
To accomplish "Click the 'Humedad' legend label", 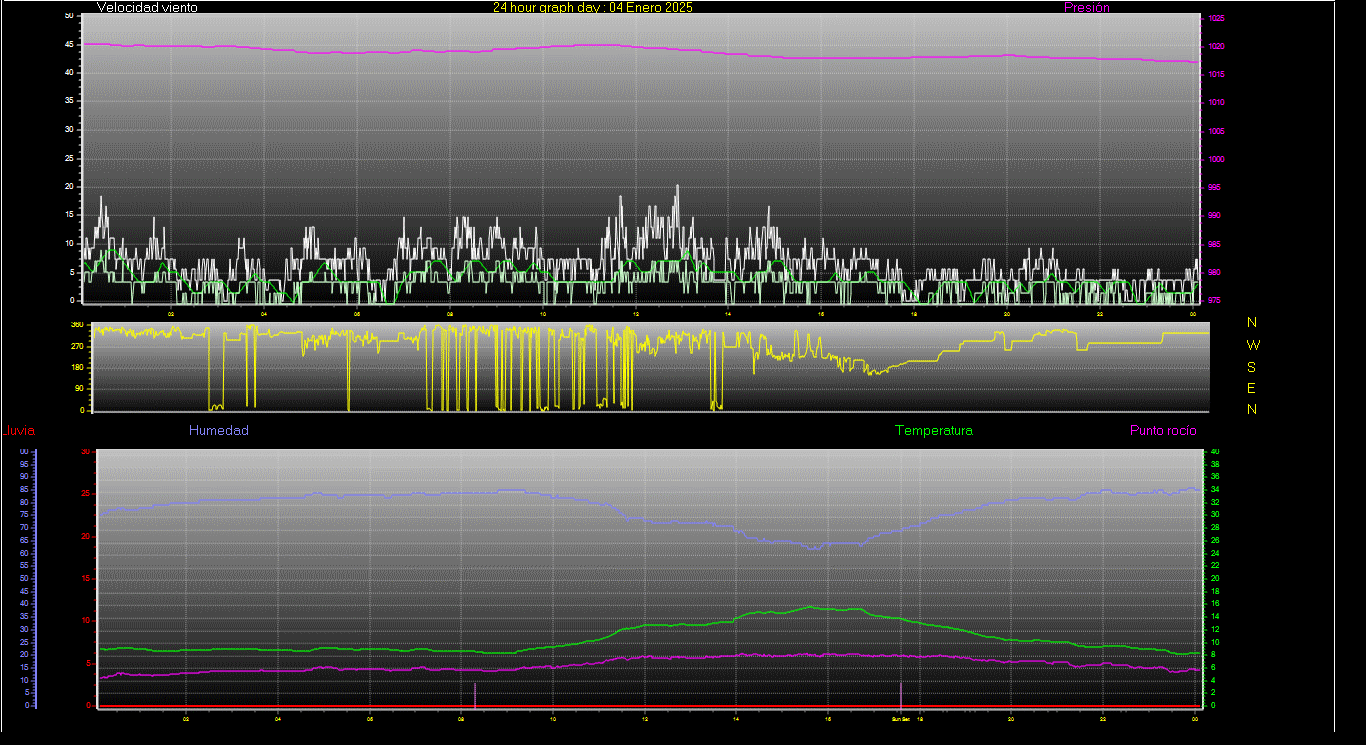I will click(x=218, y=430).
